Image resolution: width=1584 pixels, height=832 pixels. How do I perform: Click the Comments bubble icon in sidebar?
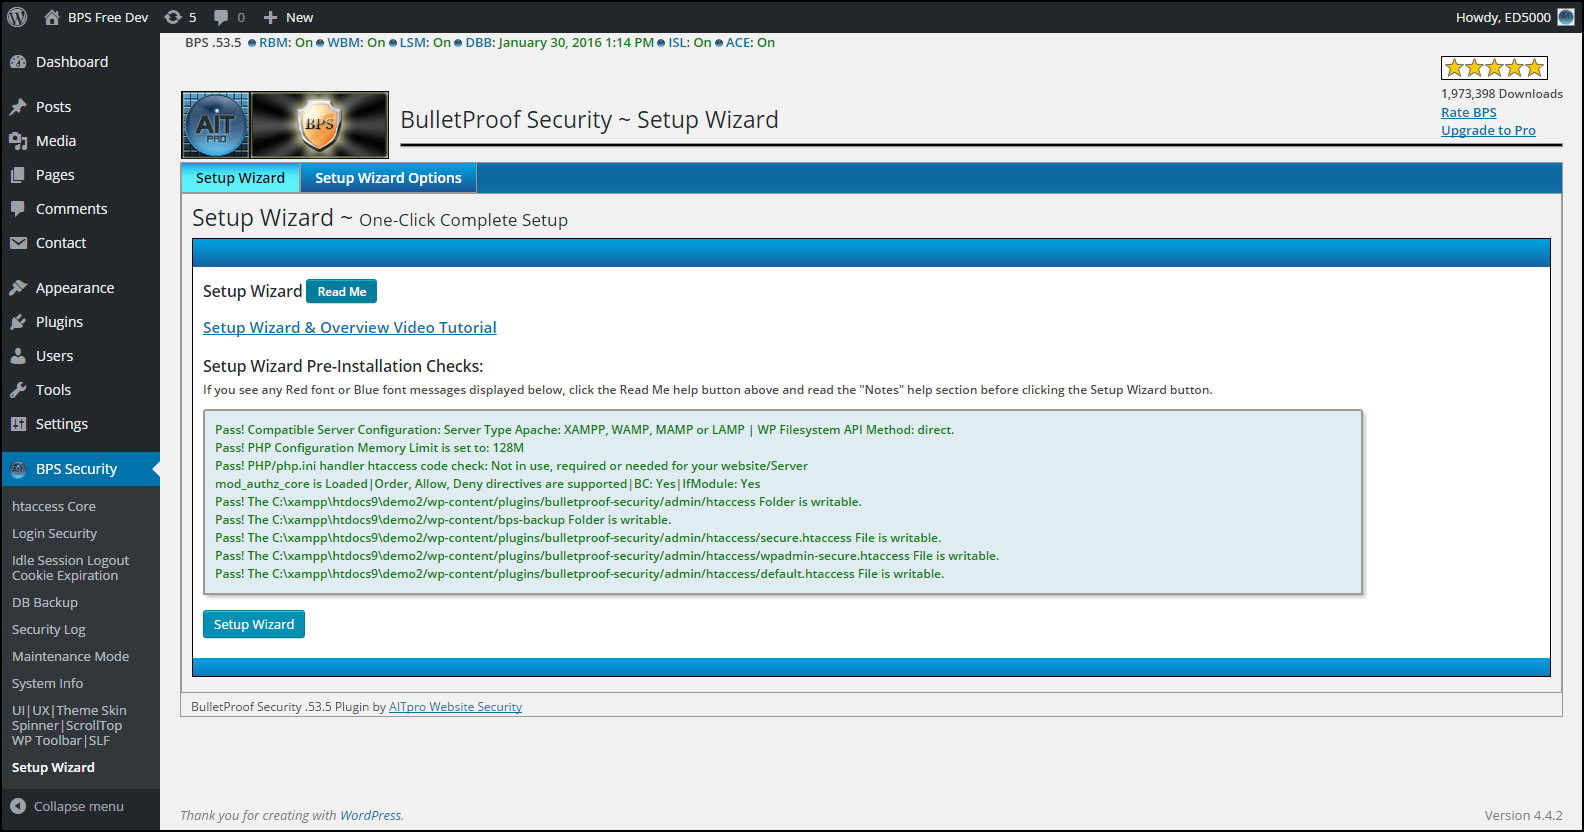pyautogui.click(x=18, y=209)
